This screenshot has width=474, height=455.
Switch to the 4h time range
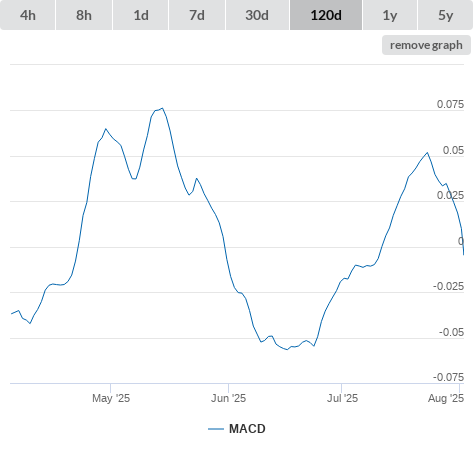pos(28,15)
